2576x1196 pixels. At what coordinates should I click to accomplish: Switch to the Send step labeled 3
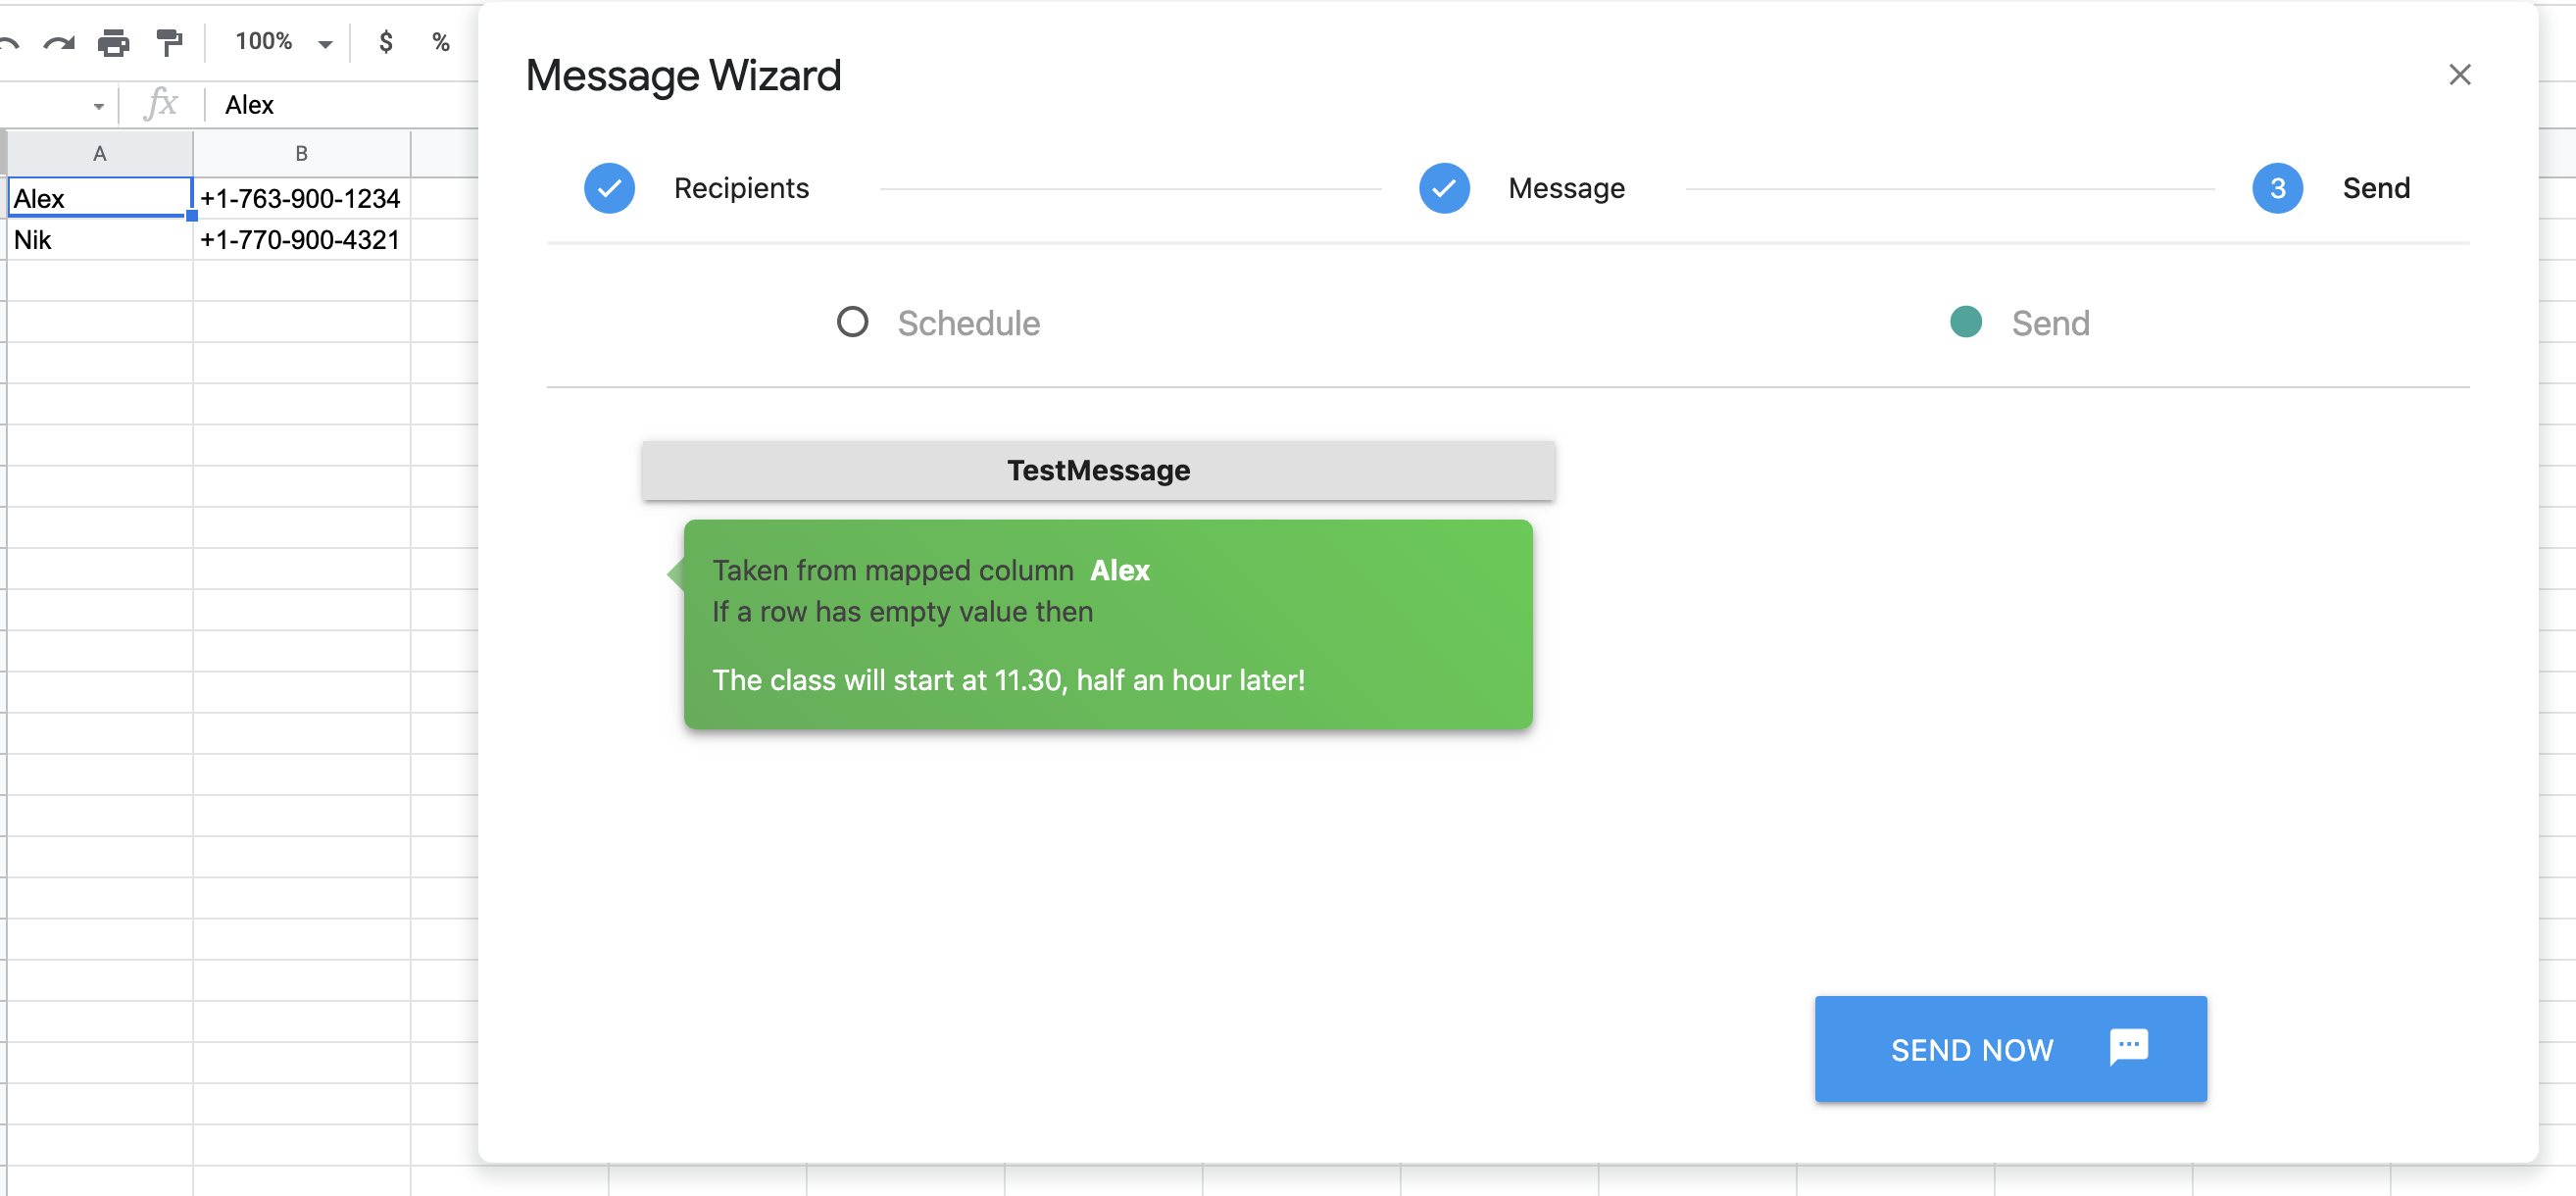(2277, 188)
